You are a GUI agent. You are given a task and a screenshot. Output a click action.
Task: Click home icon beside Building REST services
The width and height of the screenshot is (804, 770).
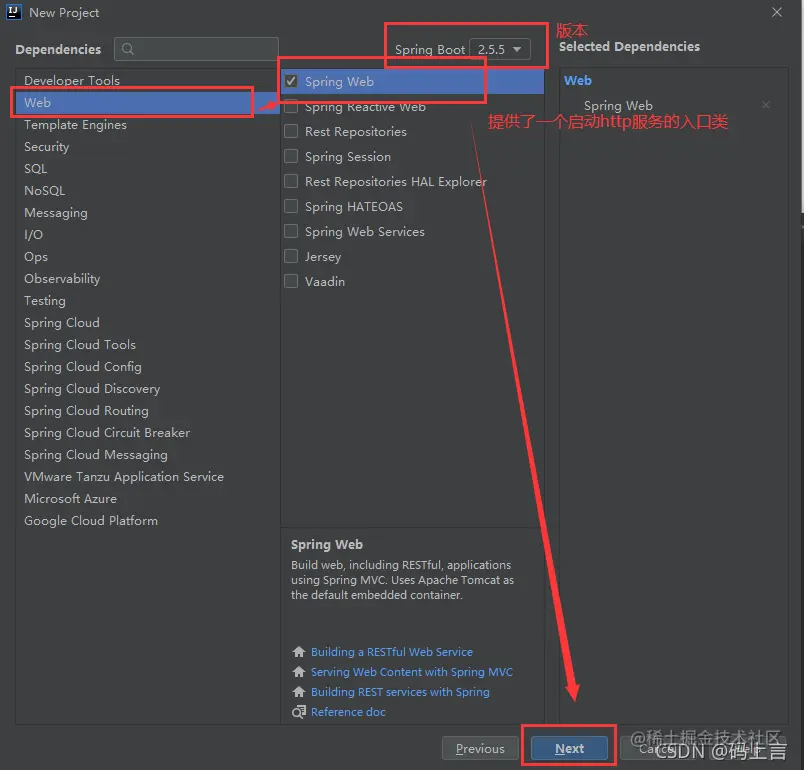click(x=298, y=692)
